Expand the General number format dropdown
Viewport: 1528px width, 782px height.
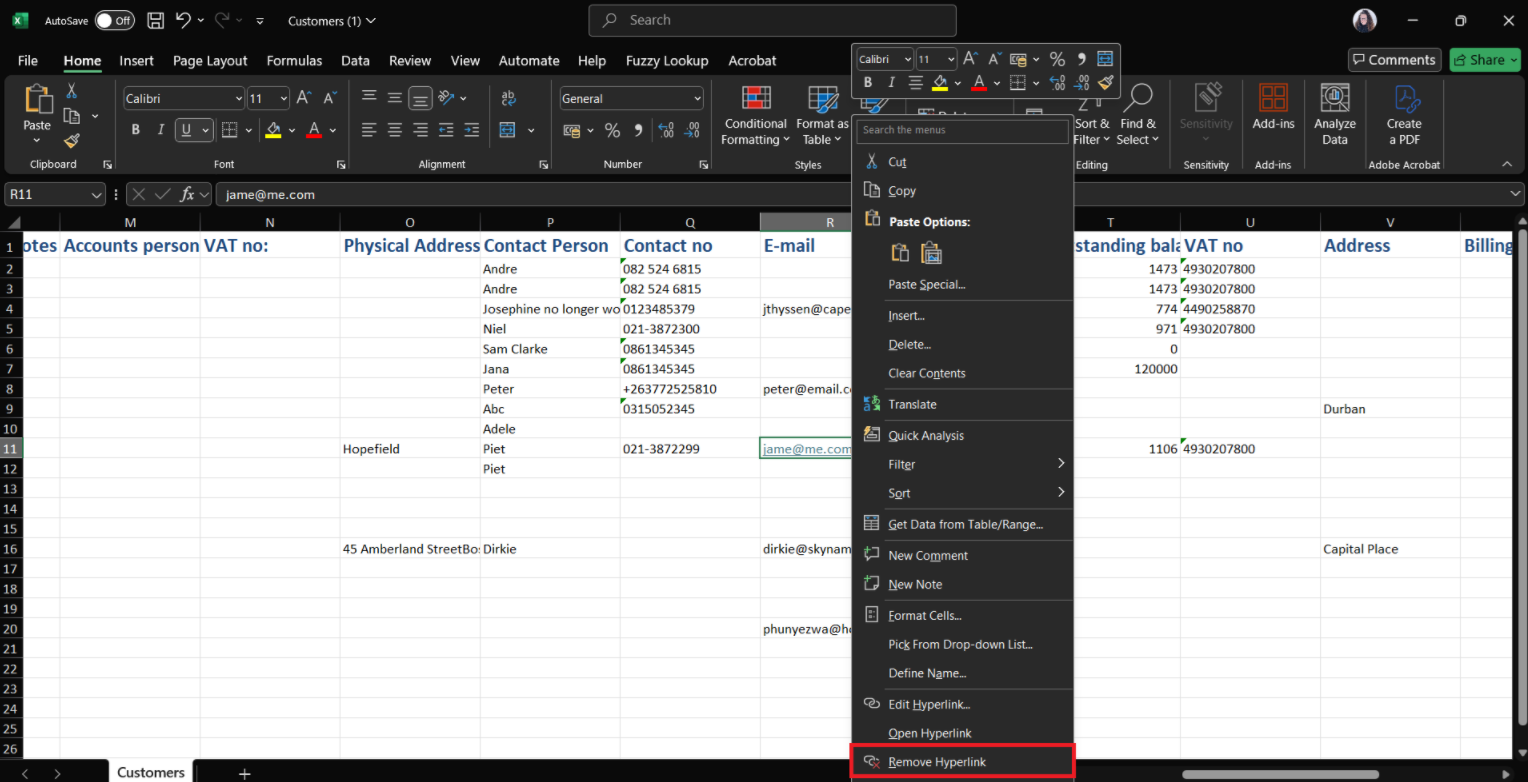[x=697, y=99]
